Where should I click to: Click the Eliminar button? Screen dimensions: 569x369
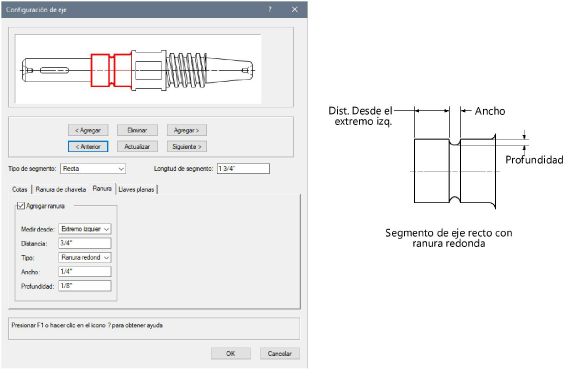(x=137, y=130)
